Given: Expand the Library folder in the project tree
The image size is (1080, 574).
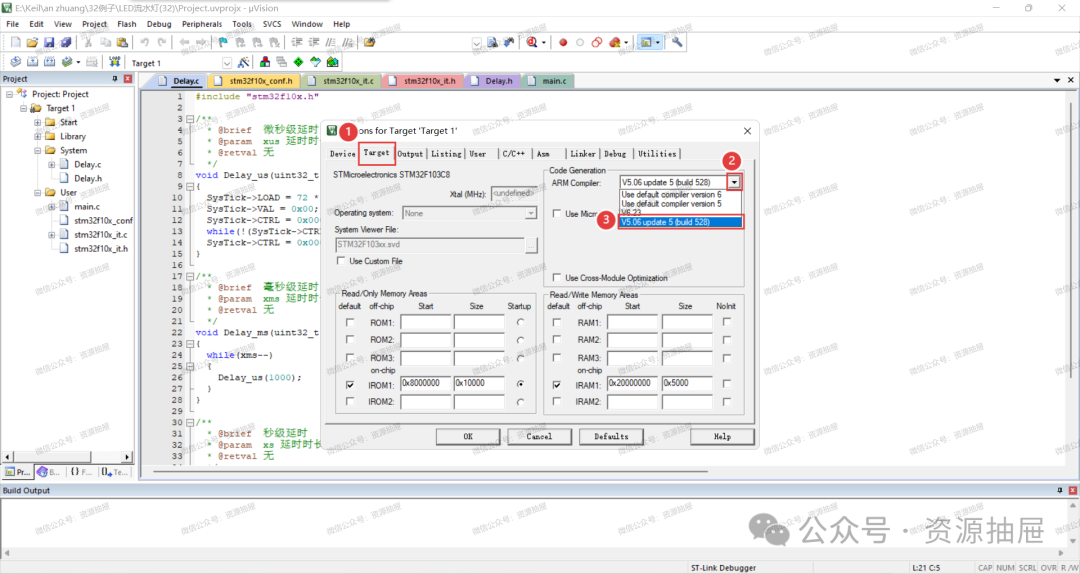Looking at the screenshot, I should tap(38, 136).
